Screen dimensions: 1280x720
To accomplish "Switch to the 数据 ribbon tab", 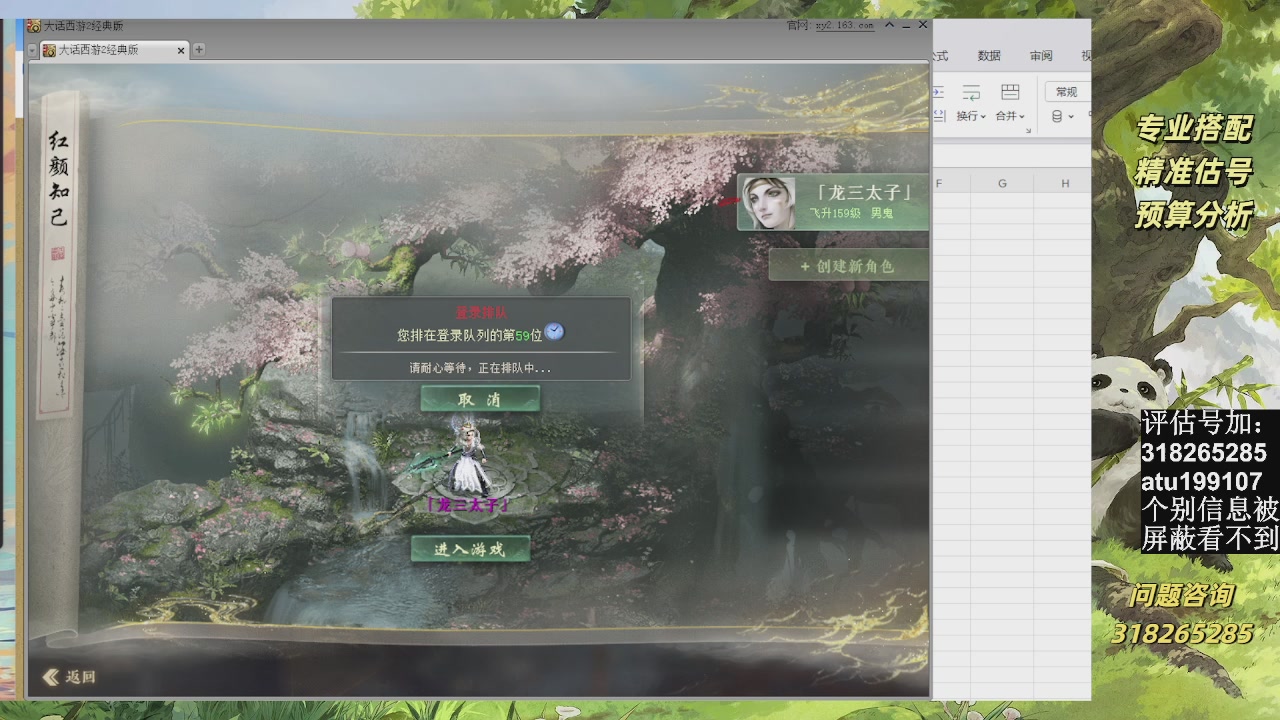I will (x=989, y=56).
